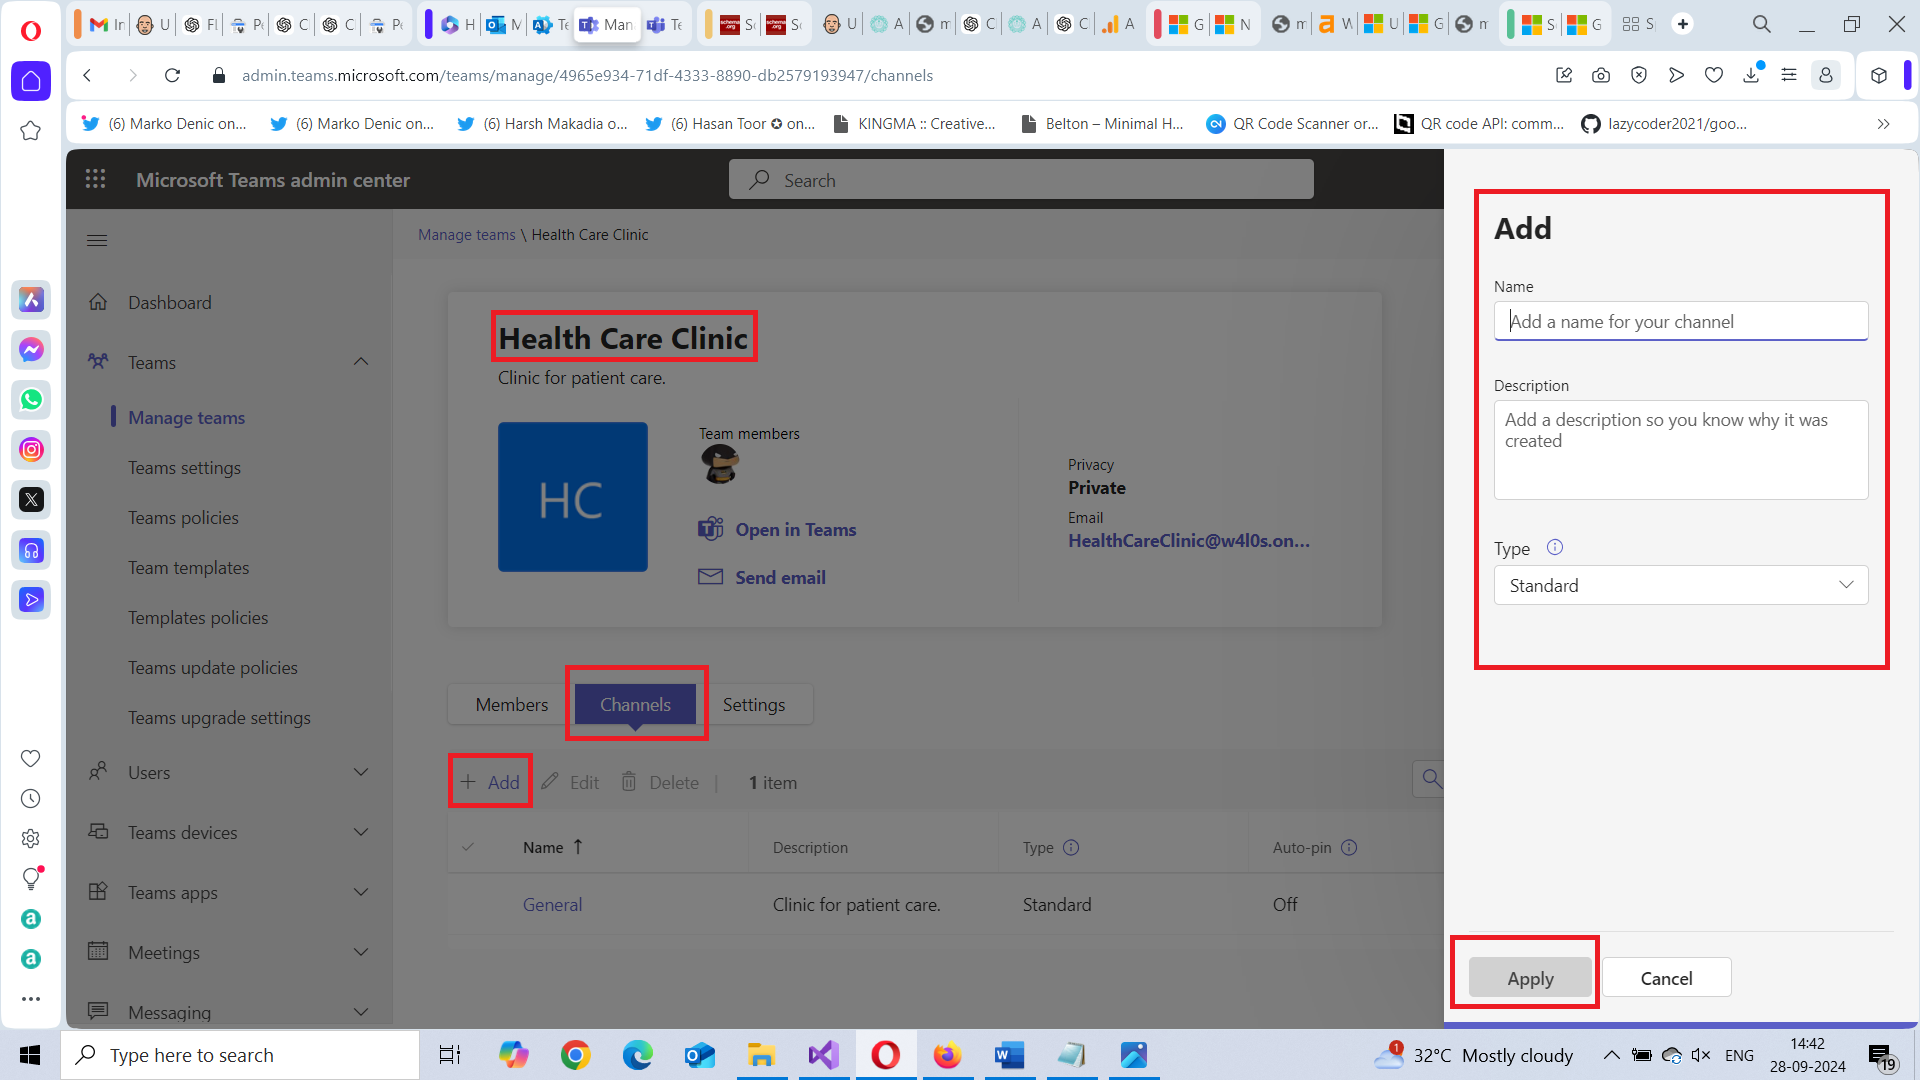Open Teams update policies in sidebar
1920x1080 pixels.
[x=213, y=667]
